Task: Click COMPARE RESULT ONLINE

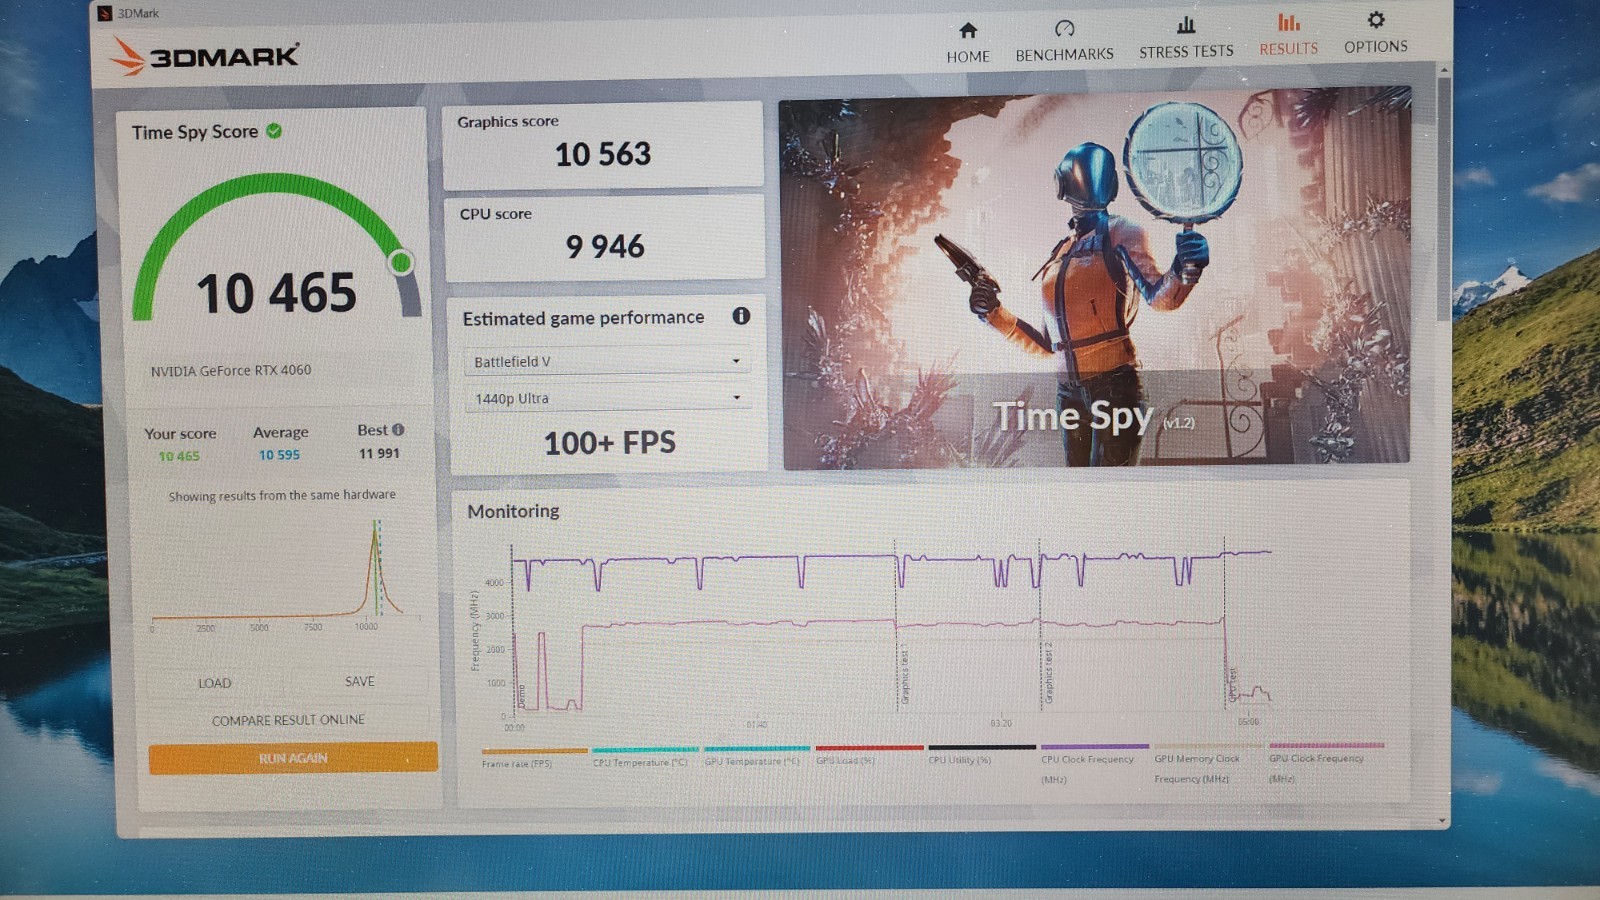Action: (x=288, y=720)
